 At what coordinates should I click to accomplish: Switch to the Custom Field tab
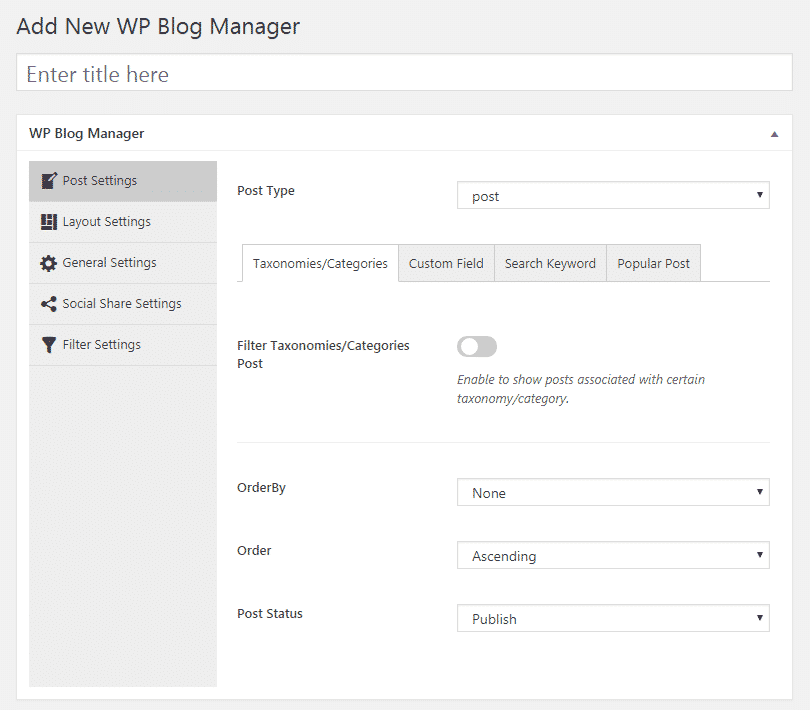(446, 264)
